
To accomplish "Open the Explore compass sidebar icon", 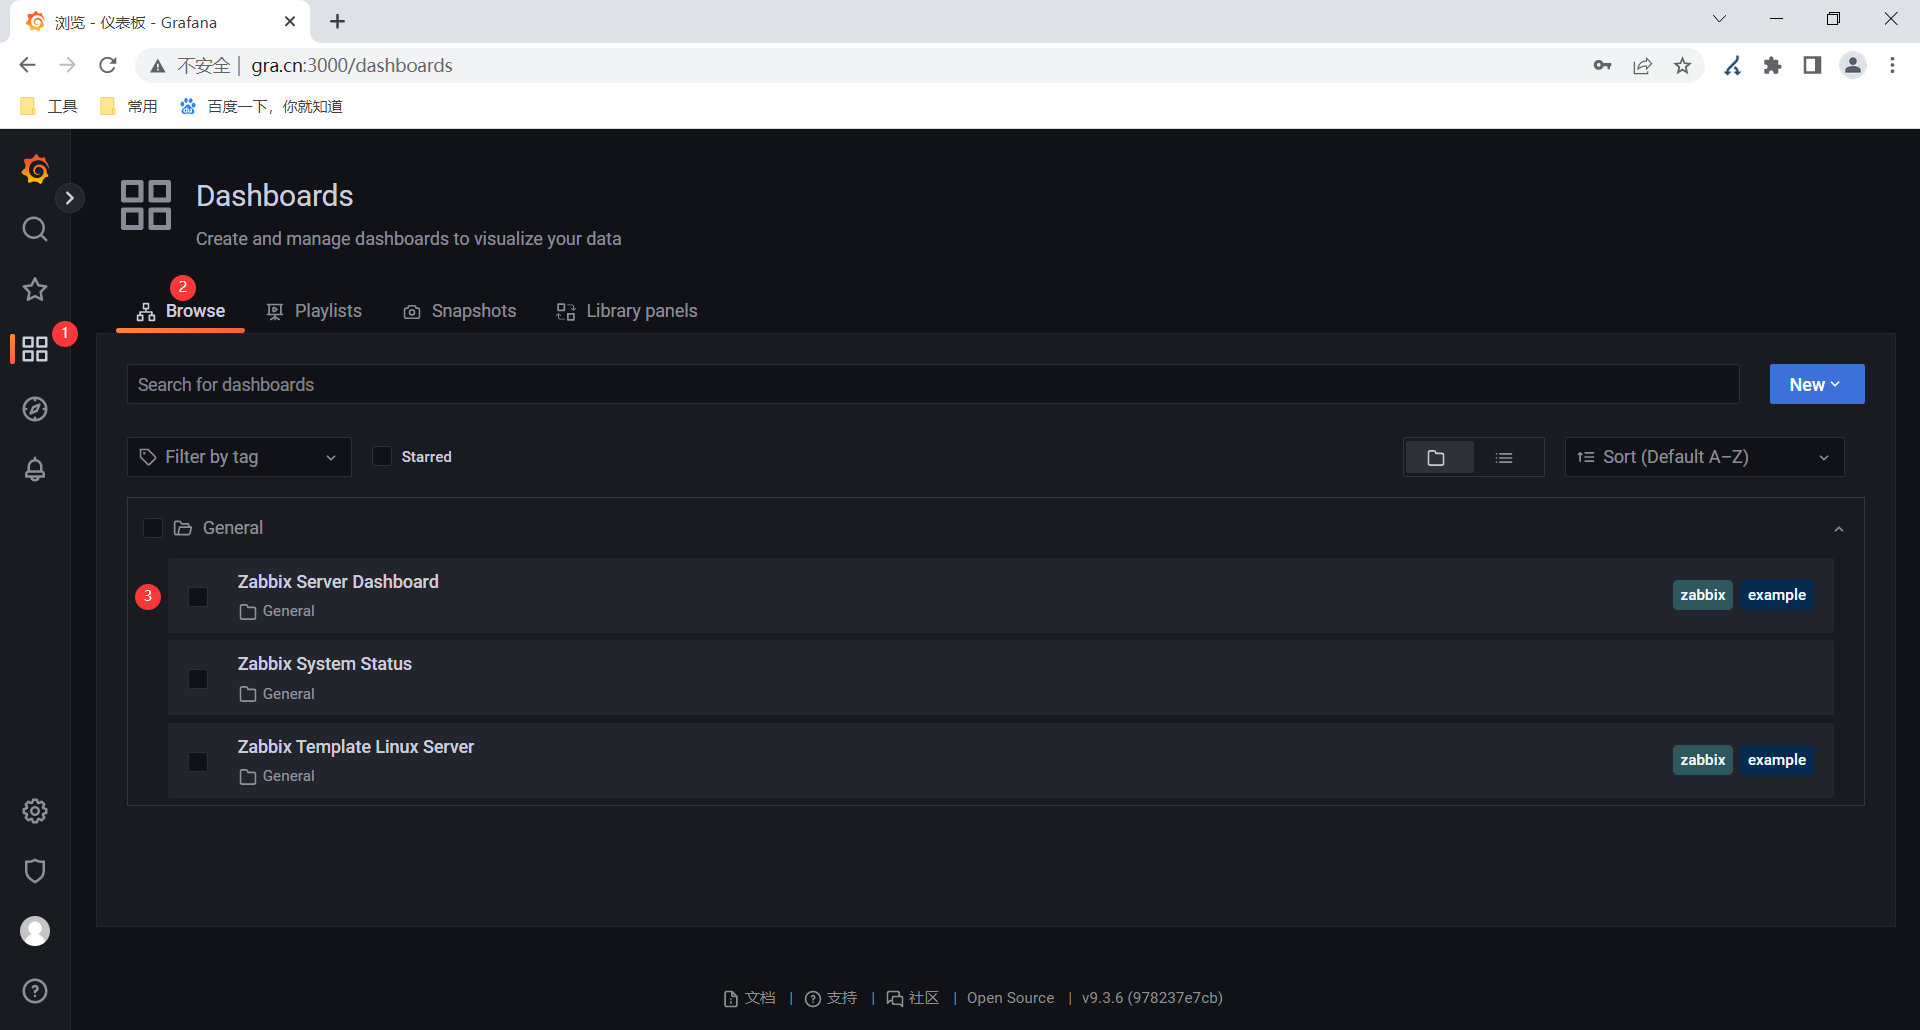I will coord(35,409).
